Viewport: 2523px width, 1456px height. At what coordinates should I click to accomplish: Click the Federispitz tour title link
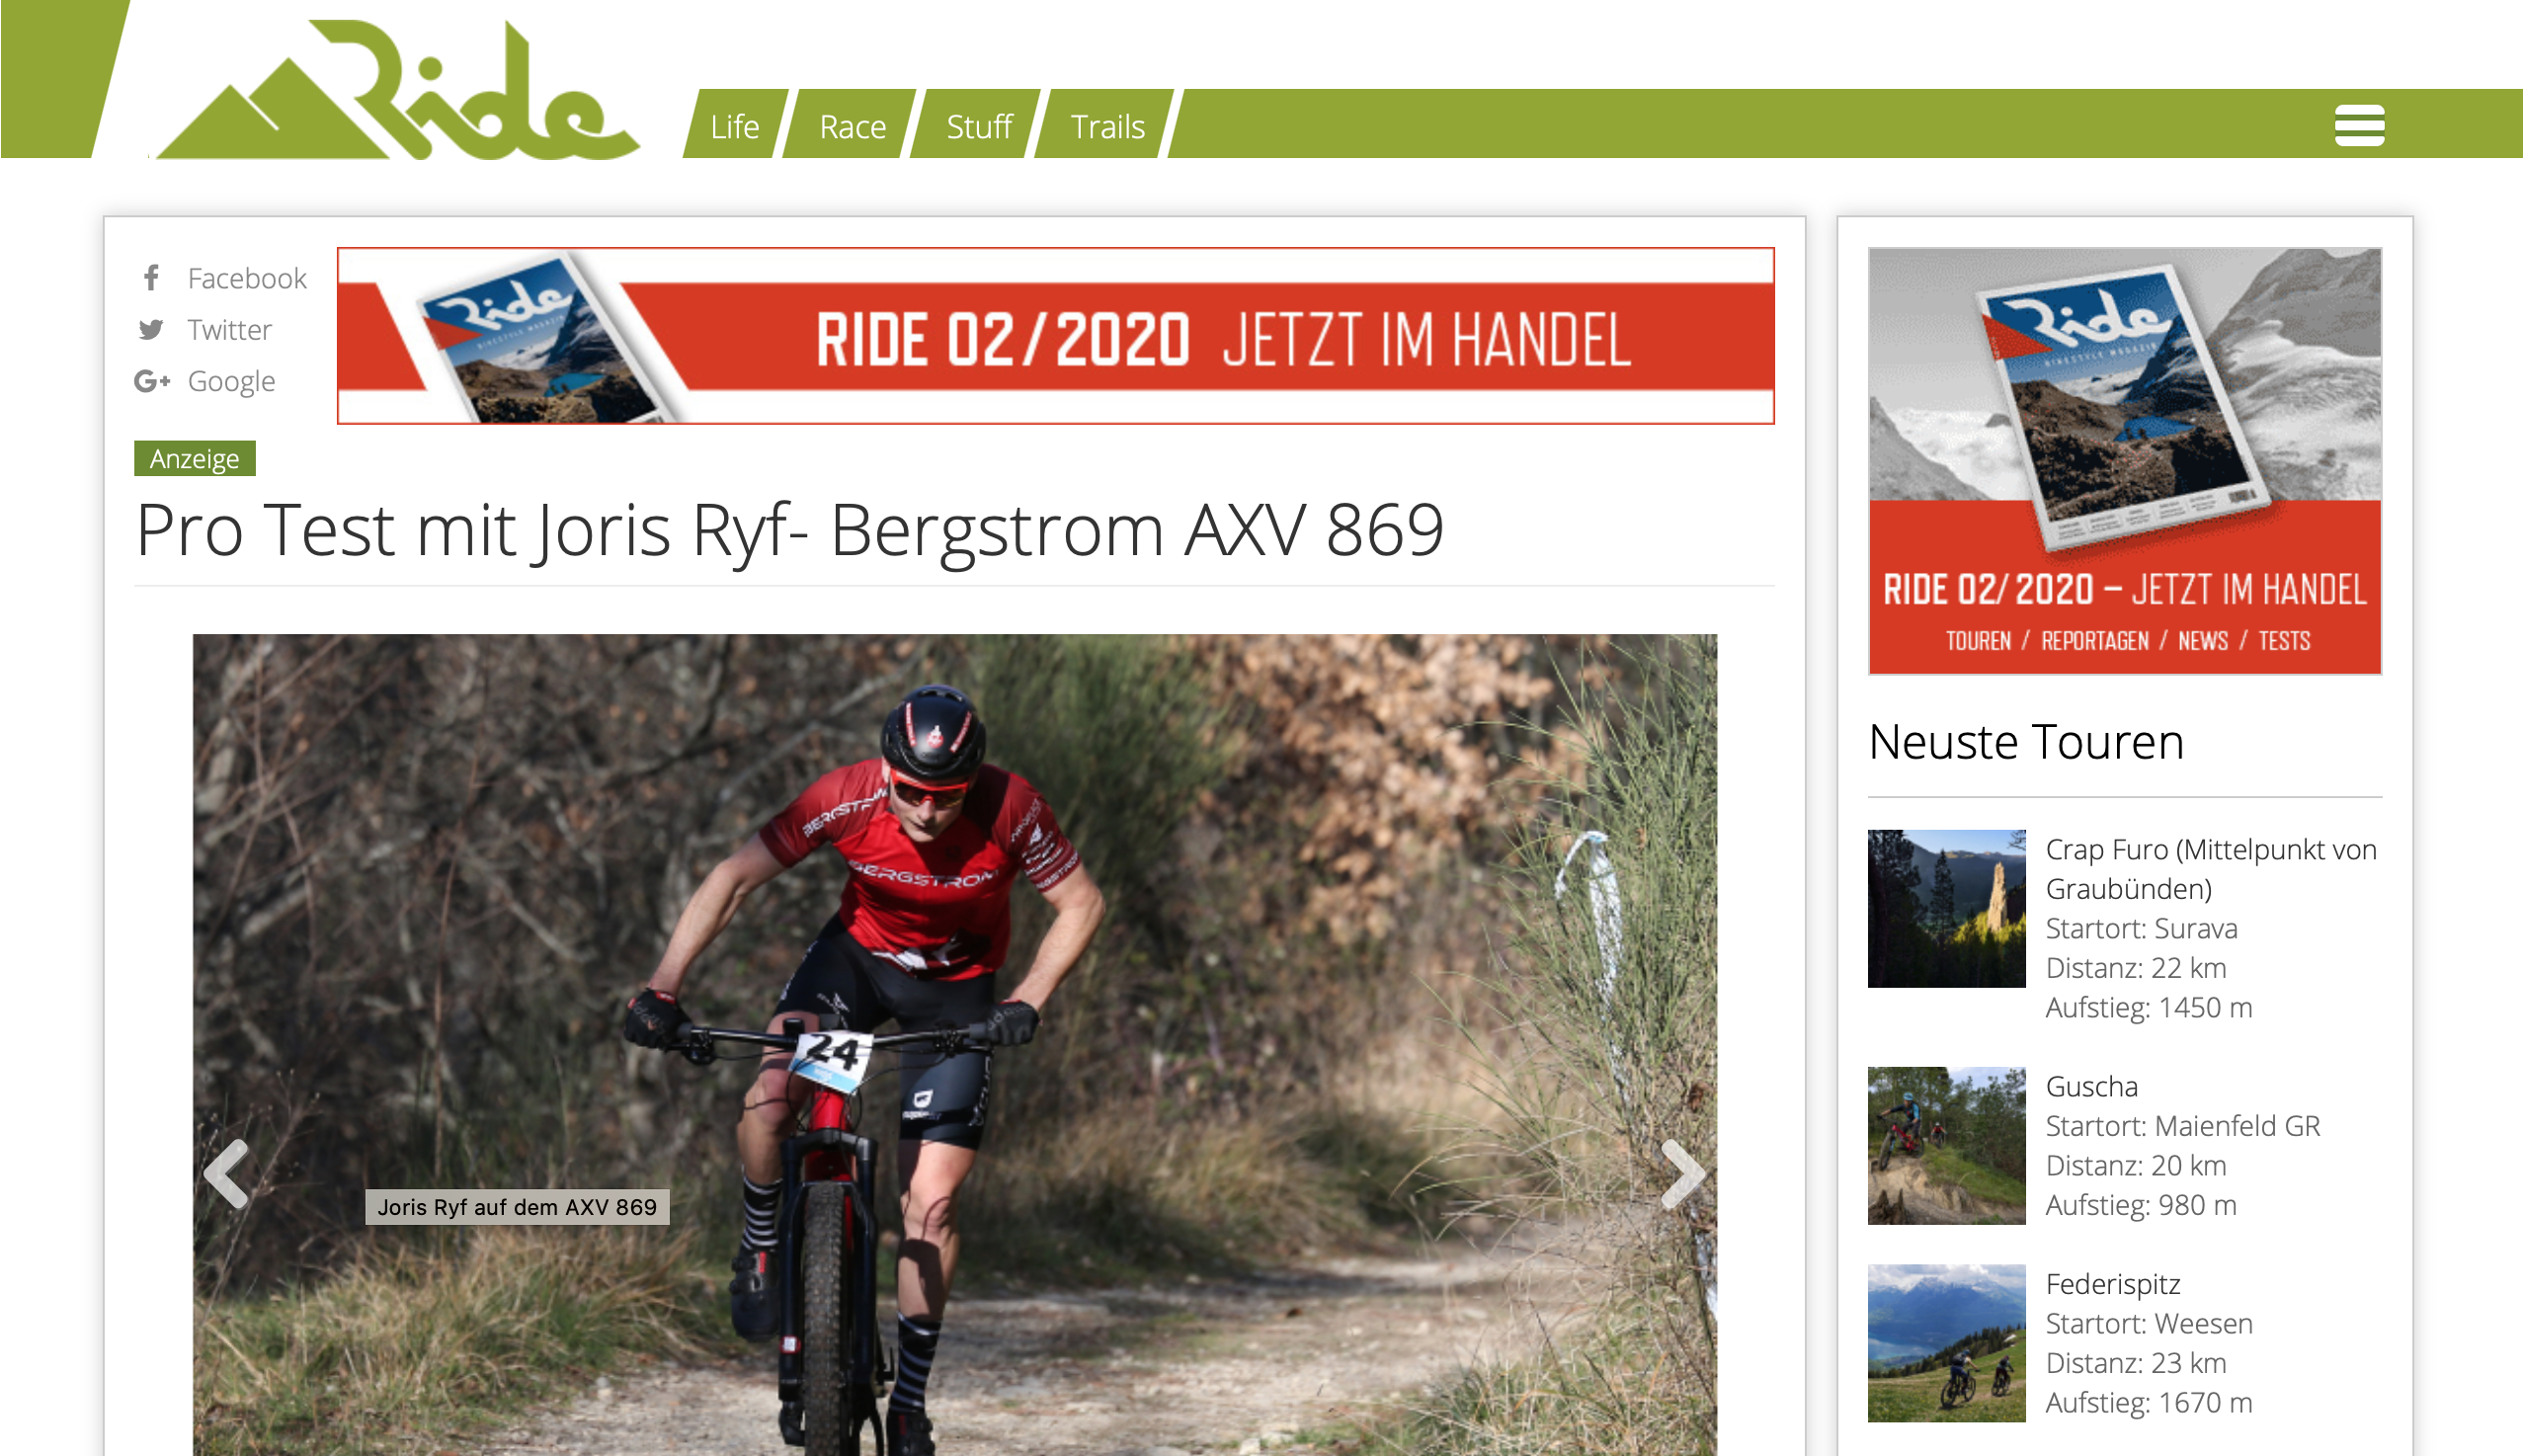coord(2112,1283)
